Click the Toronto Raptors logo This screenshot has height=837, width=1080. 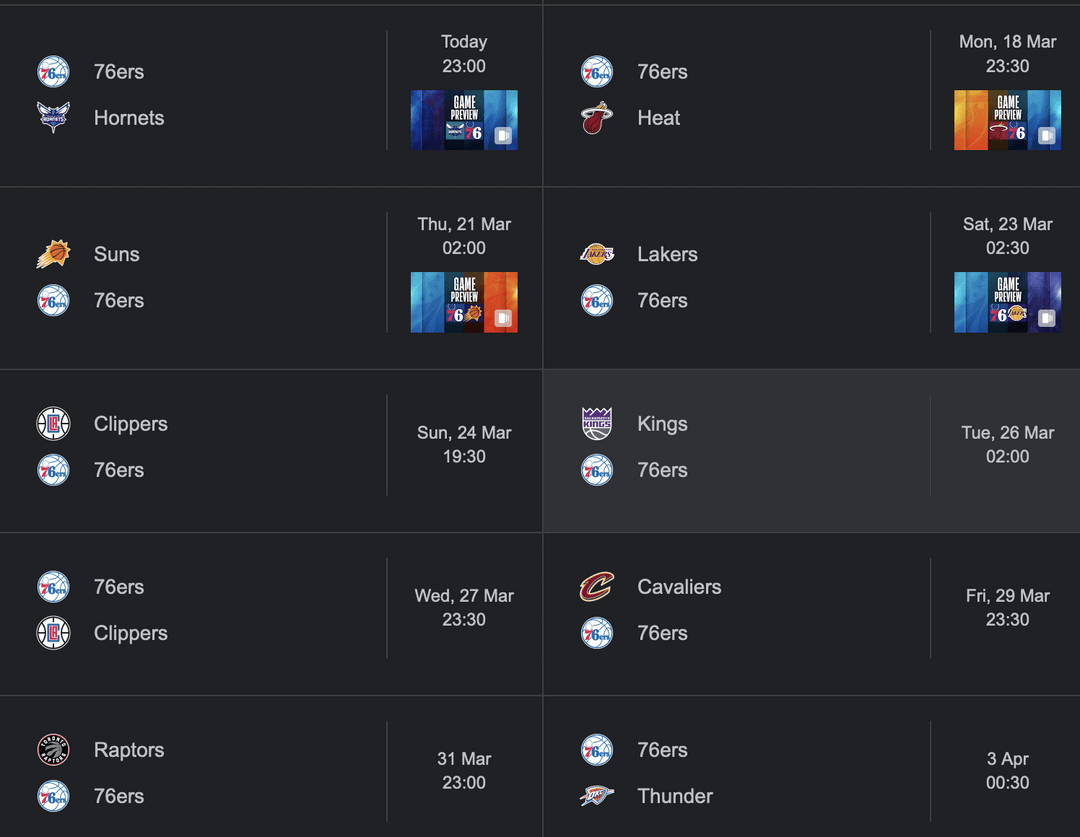[53, 750]
